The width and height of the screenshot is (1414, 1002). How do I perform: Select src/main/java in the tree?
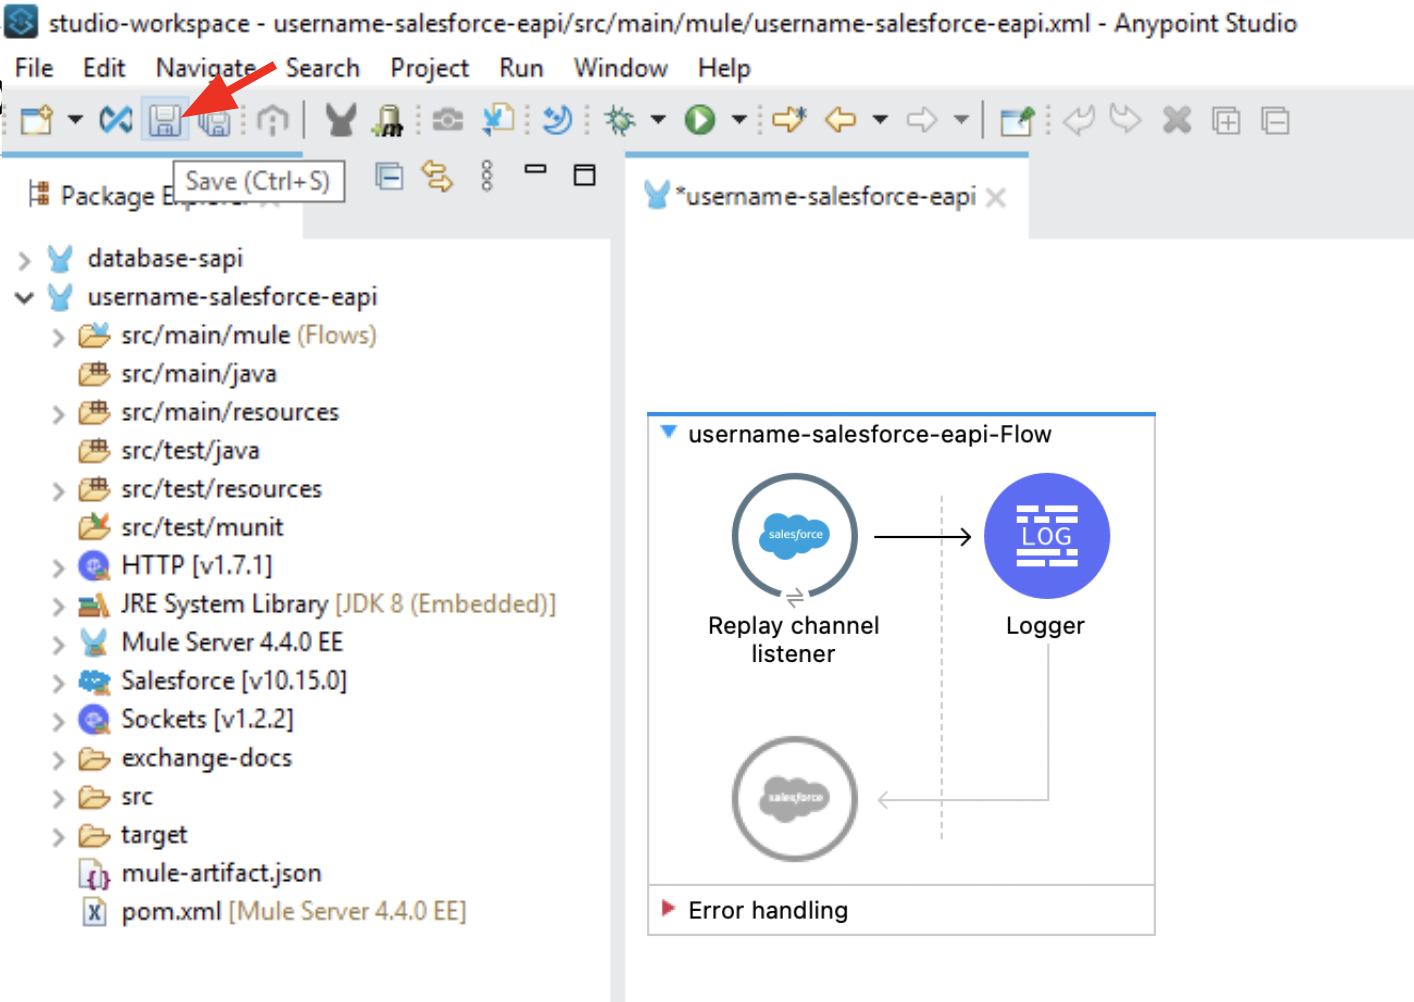pyautogui.click(x=198, y=374)
